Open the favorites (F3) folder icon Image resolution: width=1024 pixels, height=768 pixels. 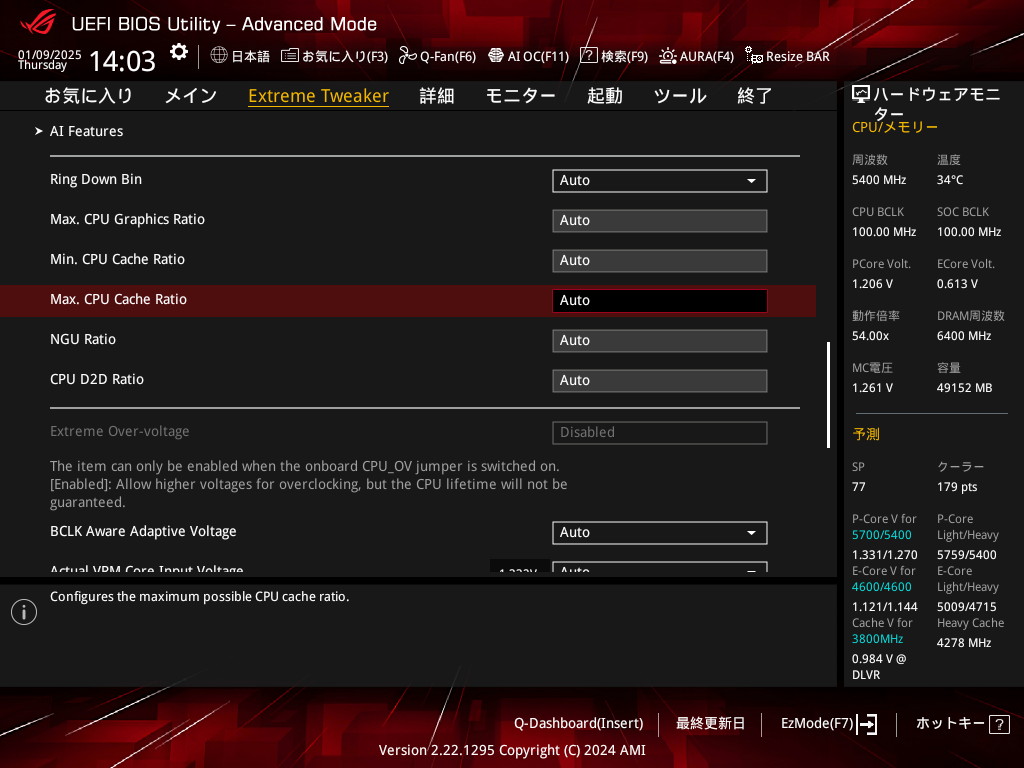pyautogui.click(x=290, y=56)
